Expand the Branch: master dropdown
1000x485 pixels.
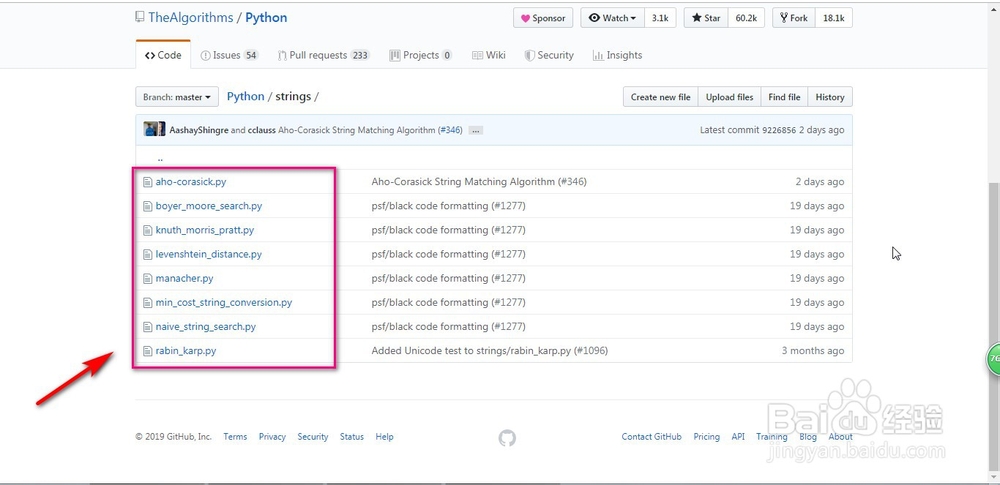click(x=177, y=97)
